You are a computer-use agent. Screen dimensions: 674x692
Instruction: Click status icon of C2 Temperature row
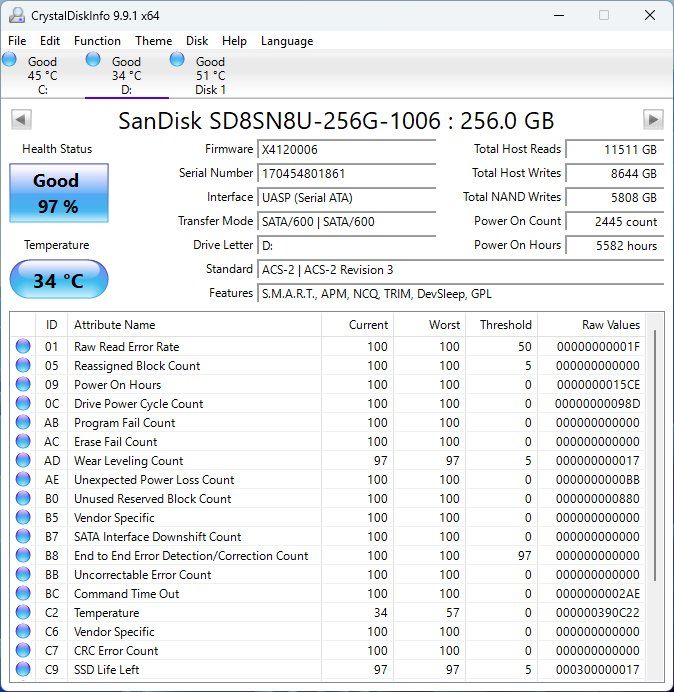click(23, 612)
